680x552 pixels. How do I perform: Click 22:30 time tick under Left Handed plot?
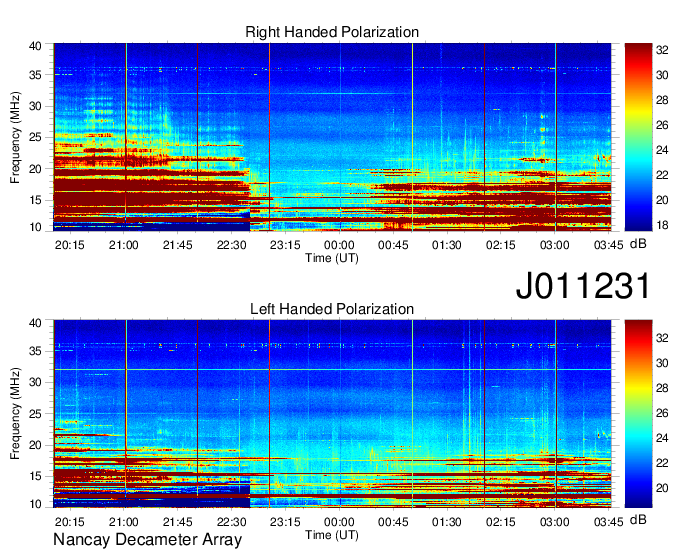click(232, 522)
